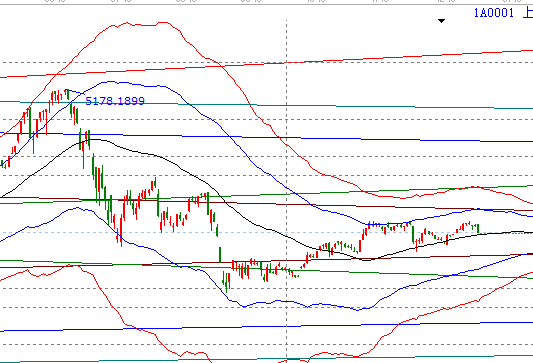The height and width of the screenshot is (363, 533).
Task: Click the tall isolated green gap-down candle
Action: click(220, 254)
